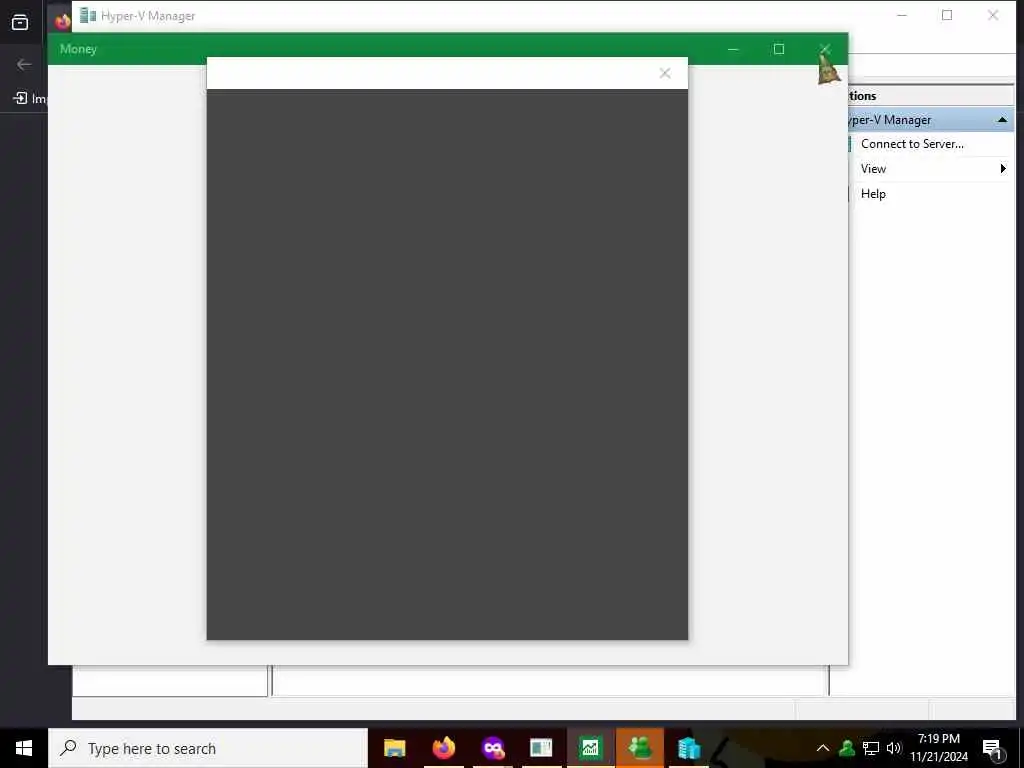Switch to the green people taskbar icon
The width and height of the screenshot is (1024, 768).
[x=640, y=748]
